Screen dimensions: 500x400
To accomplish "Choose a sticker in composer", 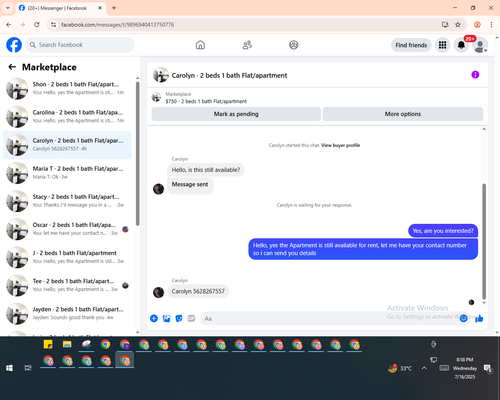I will pyautogui.click(x=179, y=318).
